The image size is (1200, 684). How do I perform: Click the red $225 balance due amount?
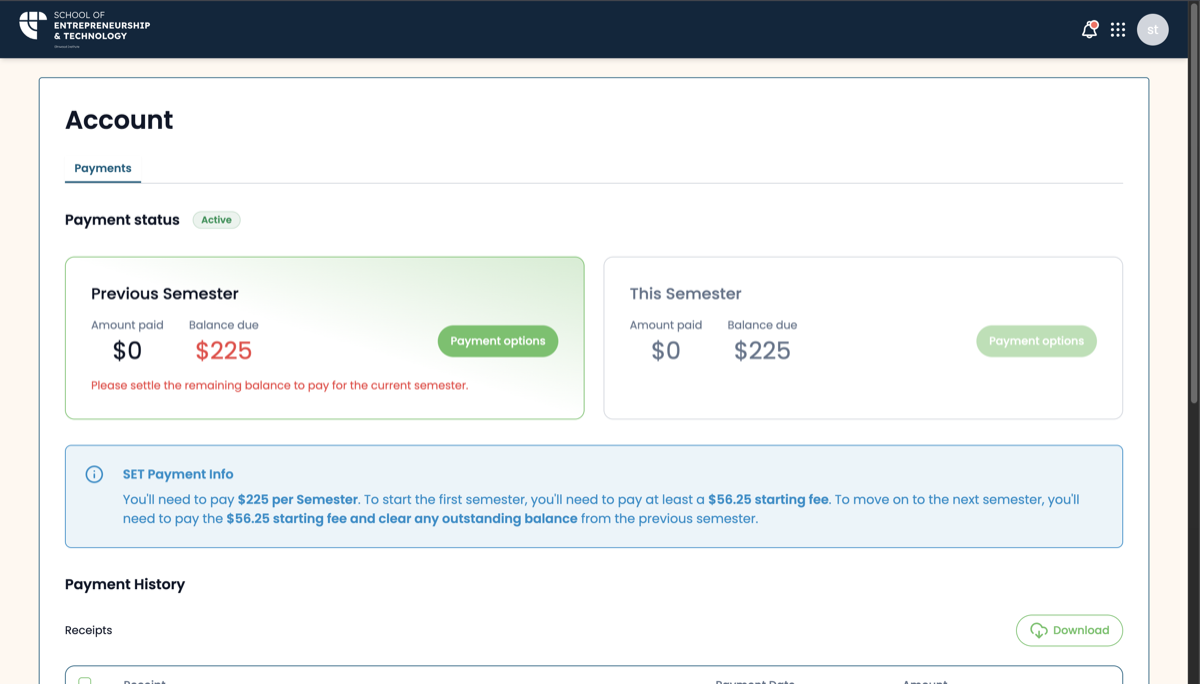(223, 351)
